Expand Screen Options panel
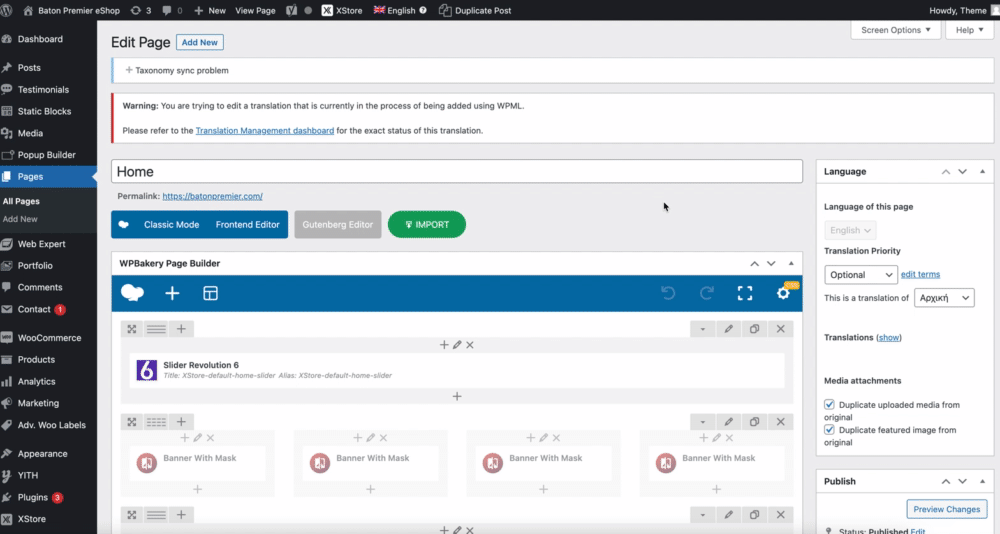 point(895,30)
